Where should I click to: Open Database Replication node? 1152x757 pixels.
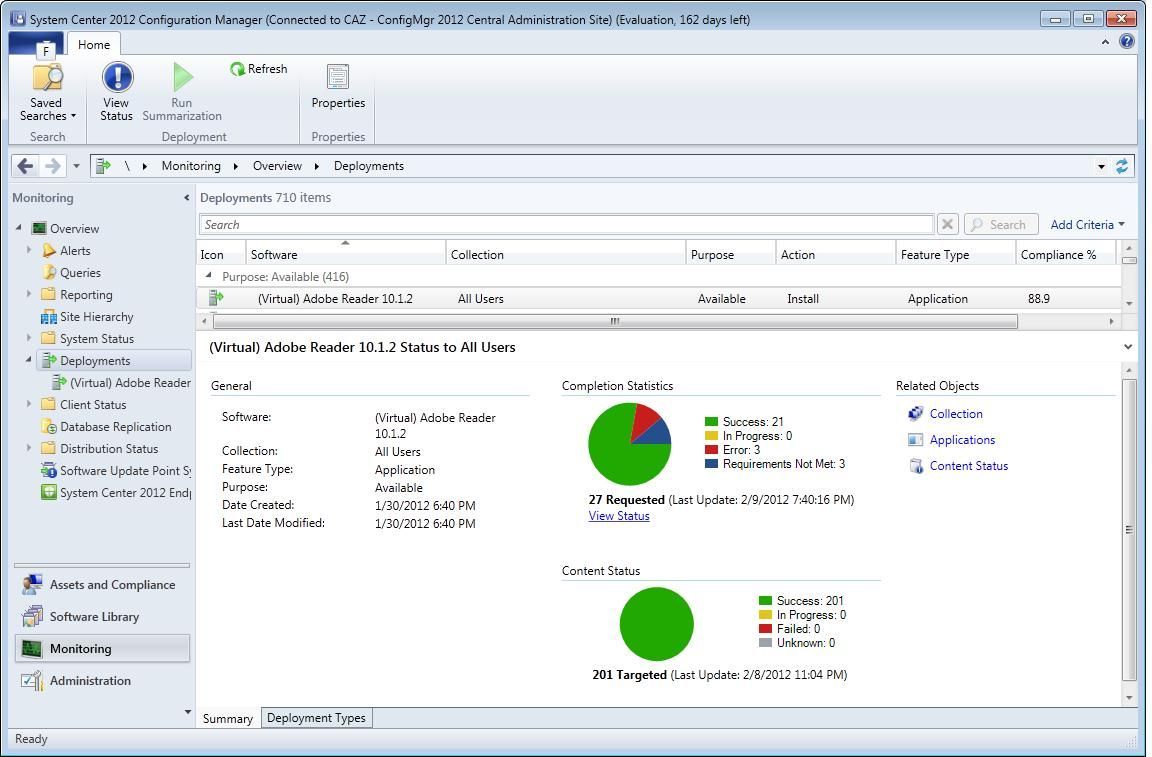(x=115, y=427)
